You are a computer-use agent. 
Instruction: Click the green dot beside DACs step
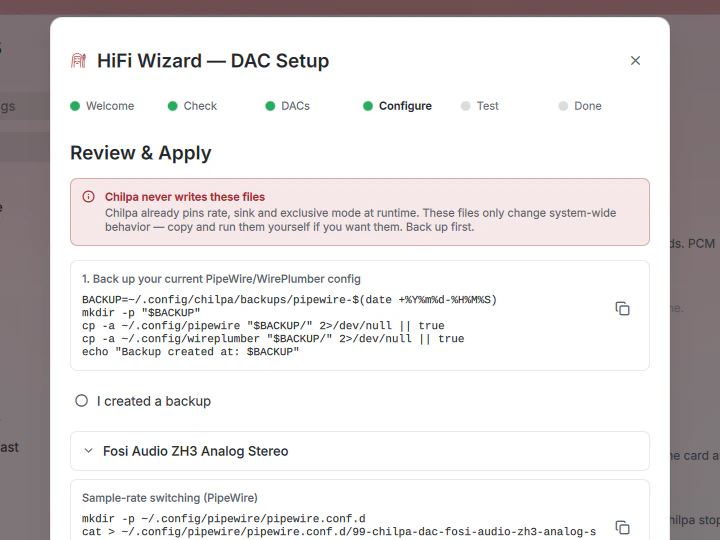pos(270,106)
